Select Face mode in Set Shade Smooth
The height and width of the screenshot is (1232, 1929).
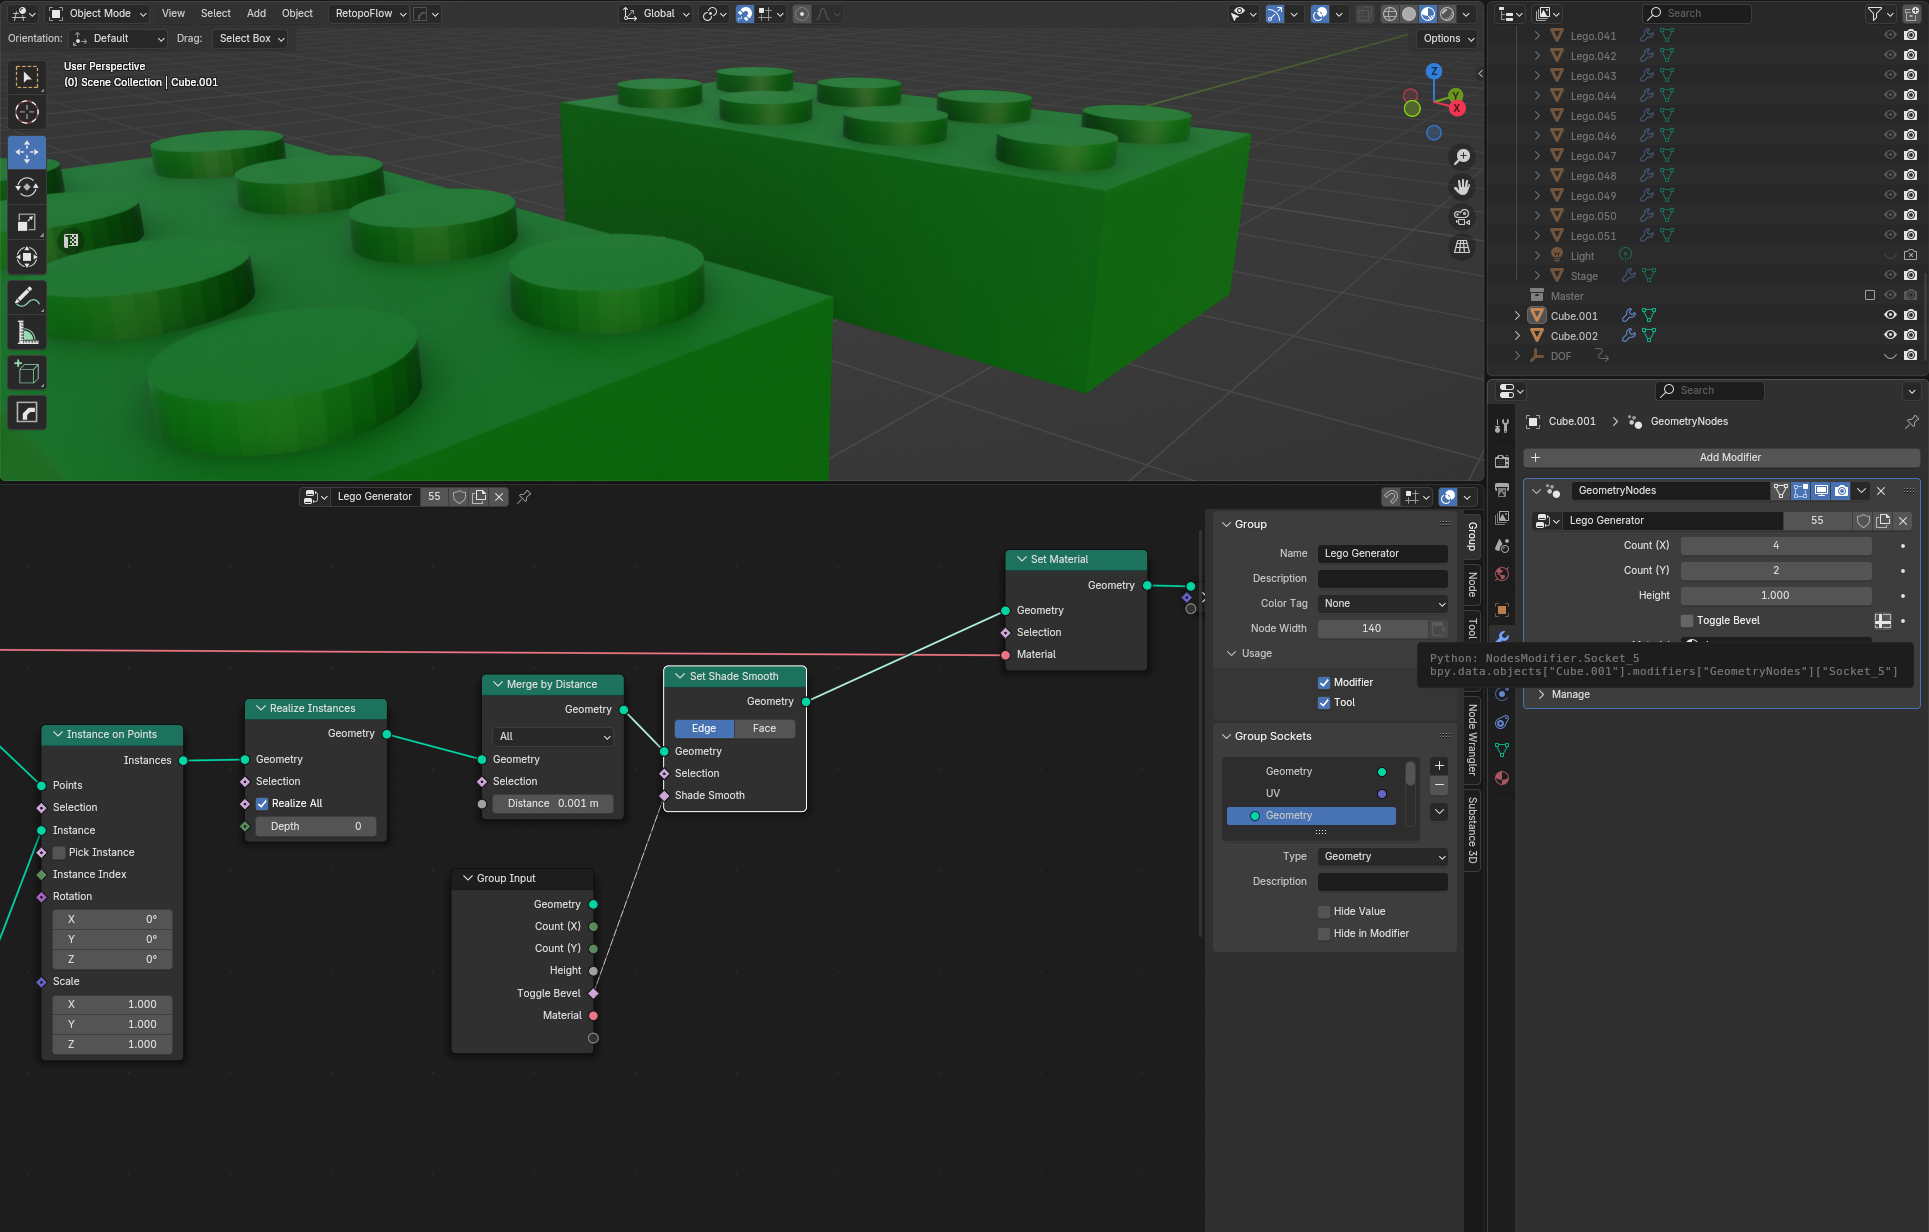[x=764, y=729]
